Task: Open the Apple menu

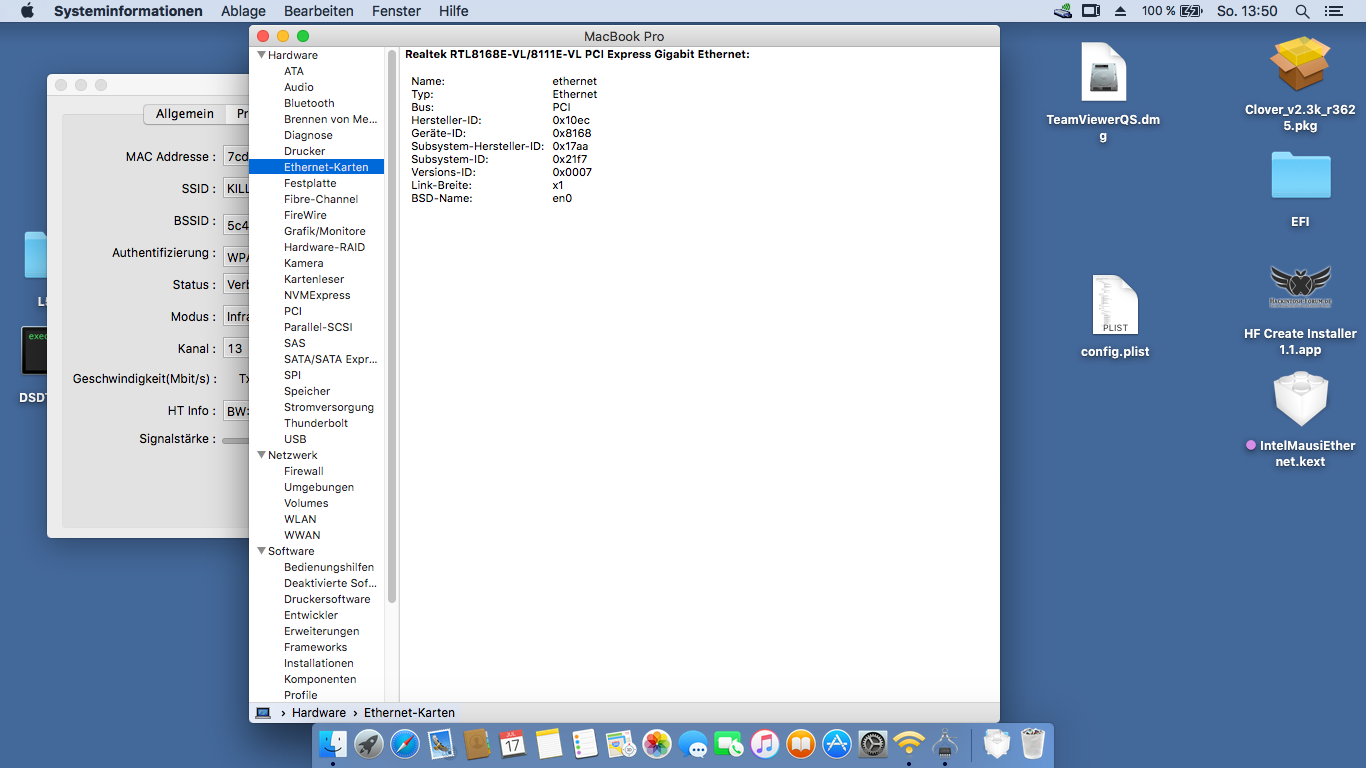Action: (27, 11)
